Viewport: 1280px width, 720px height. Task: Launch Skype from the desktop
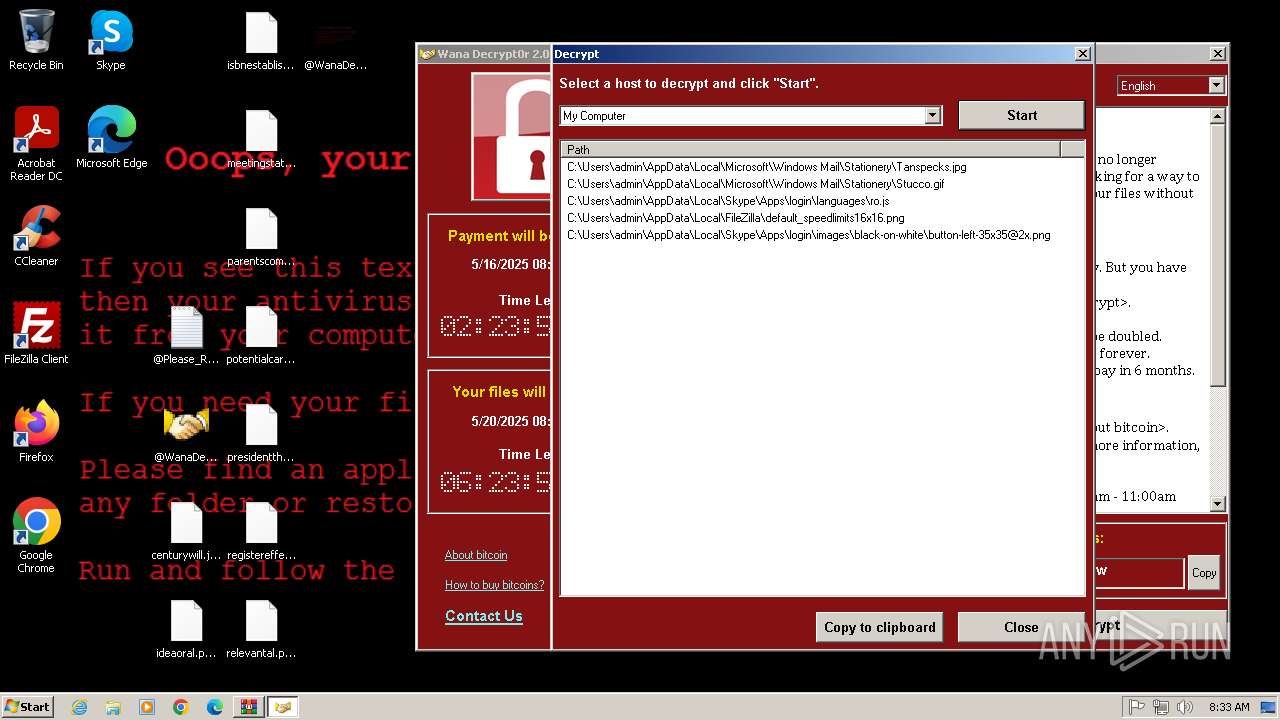click(x=111, y=40)
